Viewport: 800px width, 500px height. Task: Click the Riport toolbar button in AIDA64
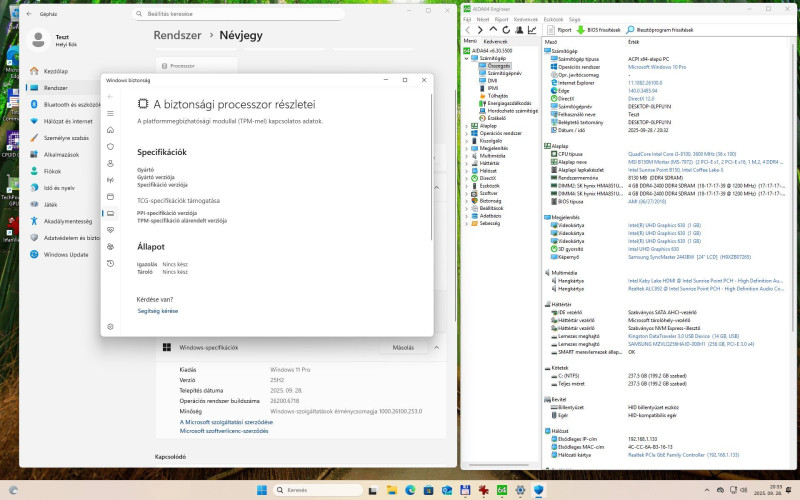coord(560,30)
